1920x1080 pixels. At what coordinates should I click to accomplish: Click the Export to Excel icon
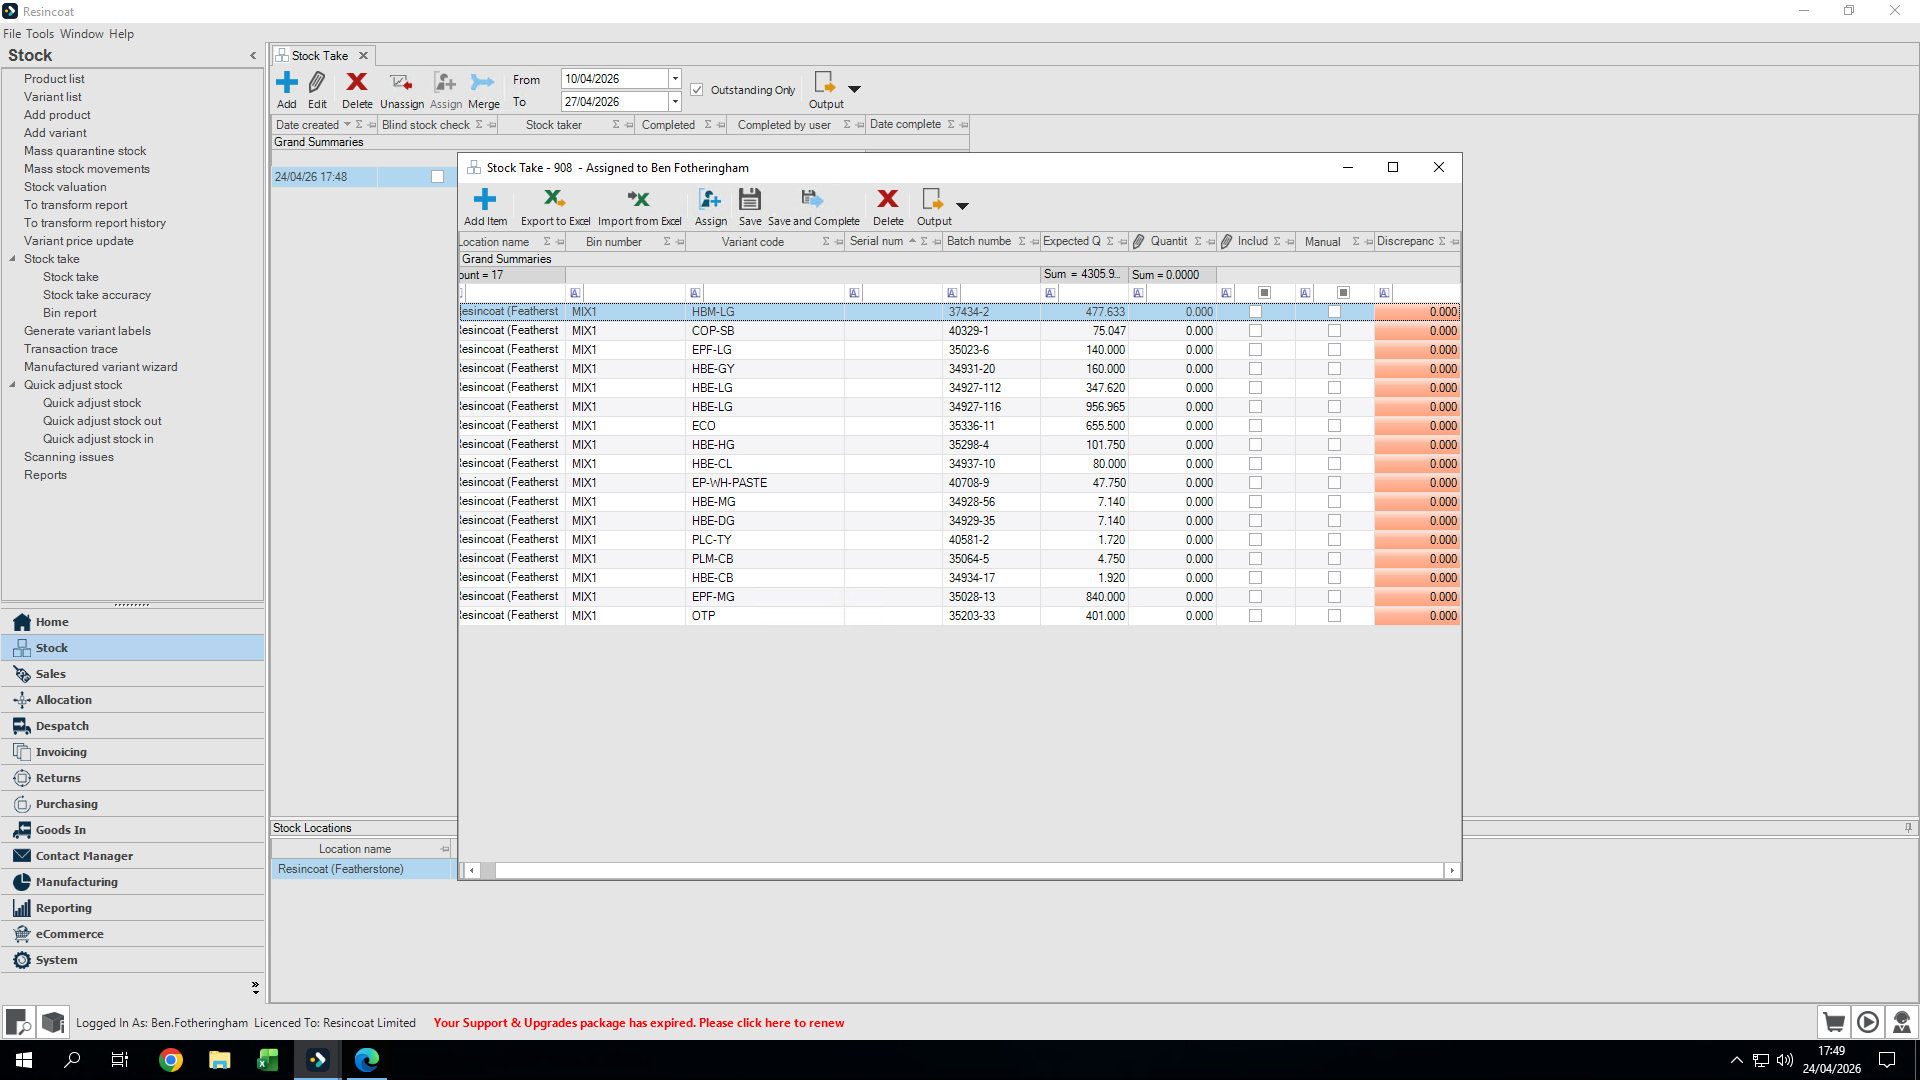pyautogui.click(x=554, y=200)
